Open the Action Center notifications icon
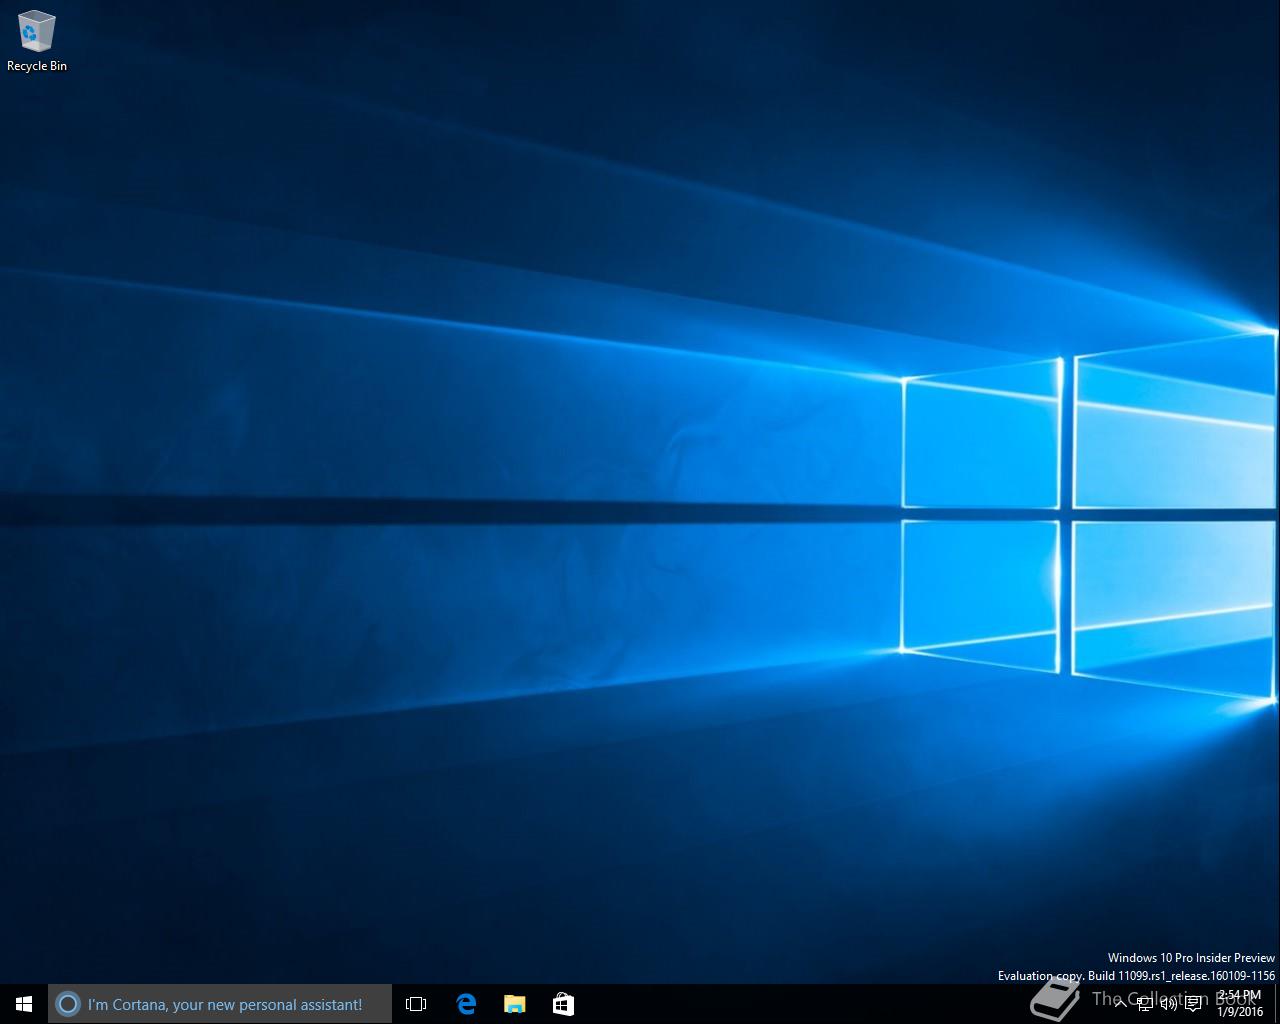The height and width of the screenshot is (1024, 1280). pyautogui.click(x=1193, y=1003)
